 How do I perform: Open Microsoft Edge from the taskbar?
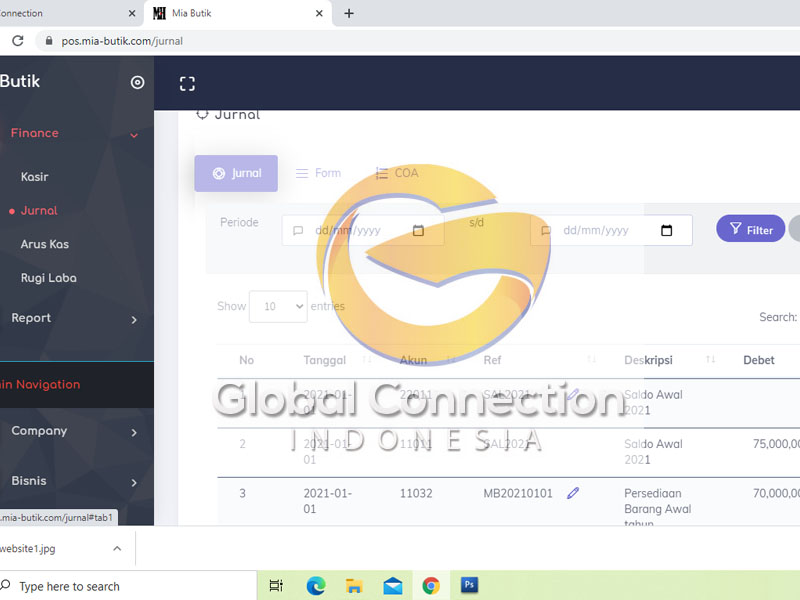click(x=316, y=586)
